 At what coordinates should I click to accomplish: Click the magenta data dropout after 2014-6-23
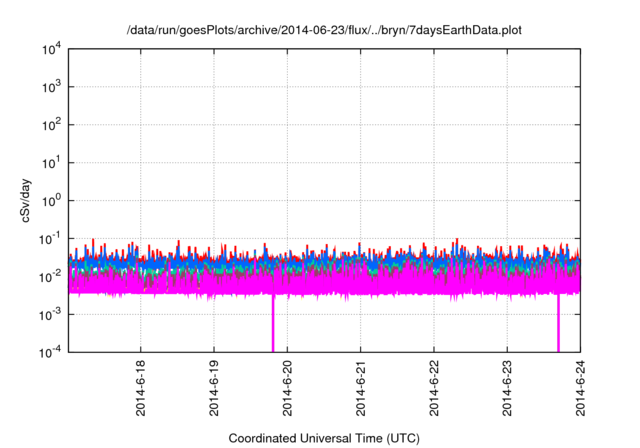pyautogui.click(x=558, y=323)
